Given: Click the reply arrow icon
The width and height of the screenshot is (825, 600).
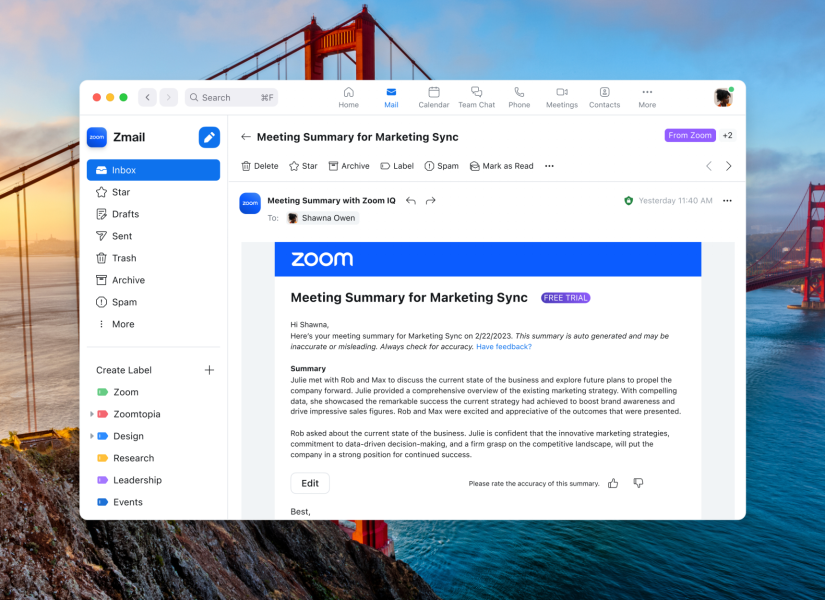Looking at the screenshot, I should (411, 201).
